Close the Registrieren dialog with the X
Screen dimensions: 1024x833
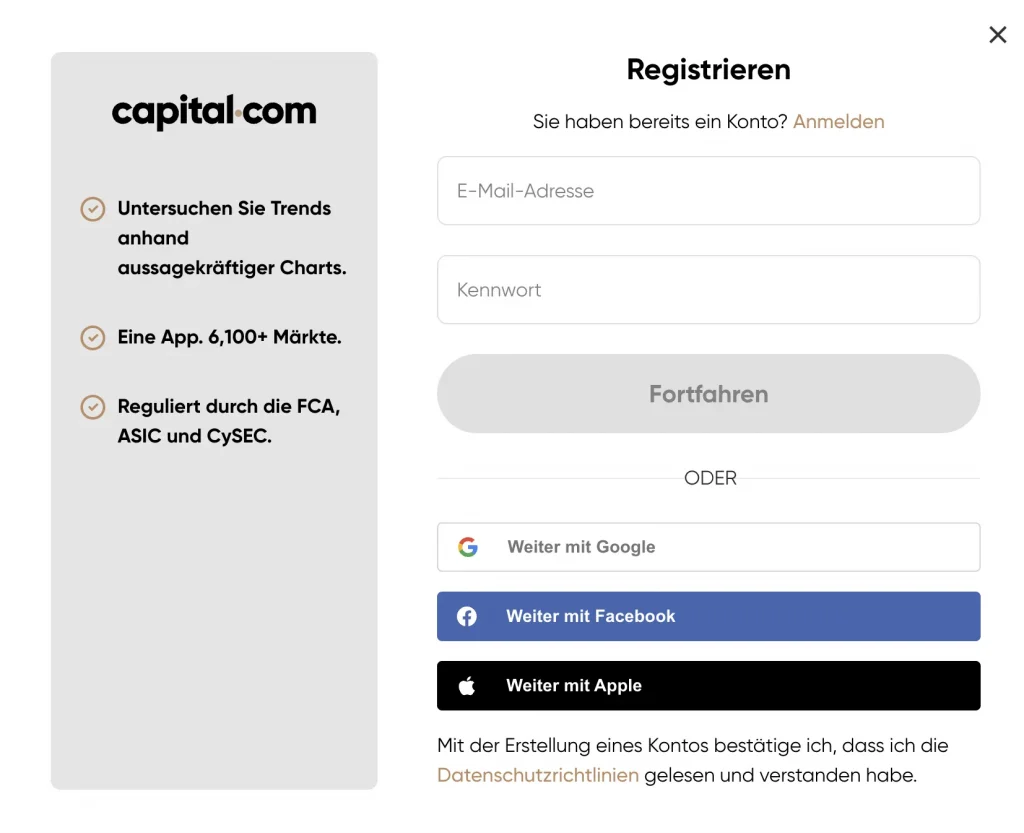[997, 35]
